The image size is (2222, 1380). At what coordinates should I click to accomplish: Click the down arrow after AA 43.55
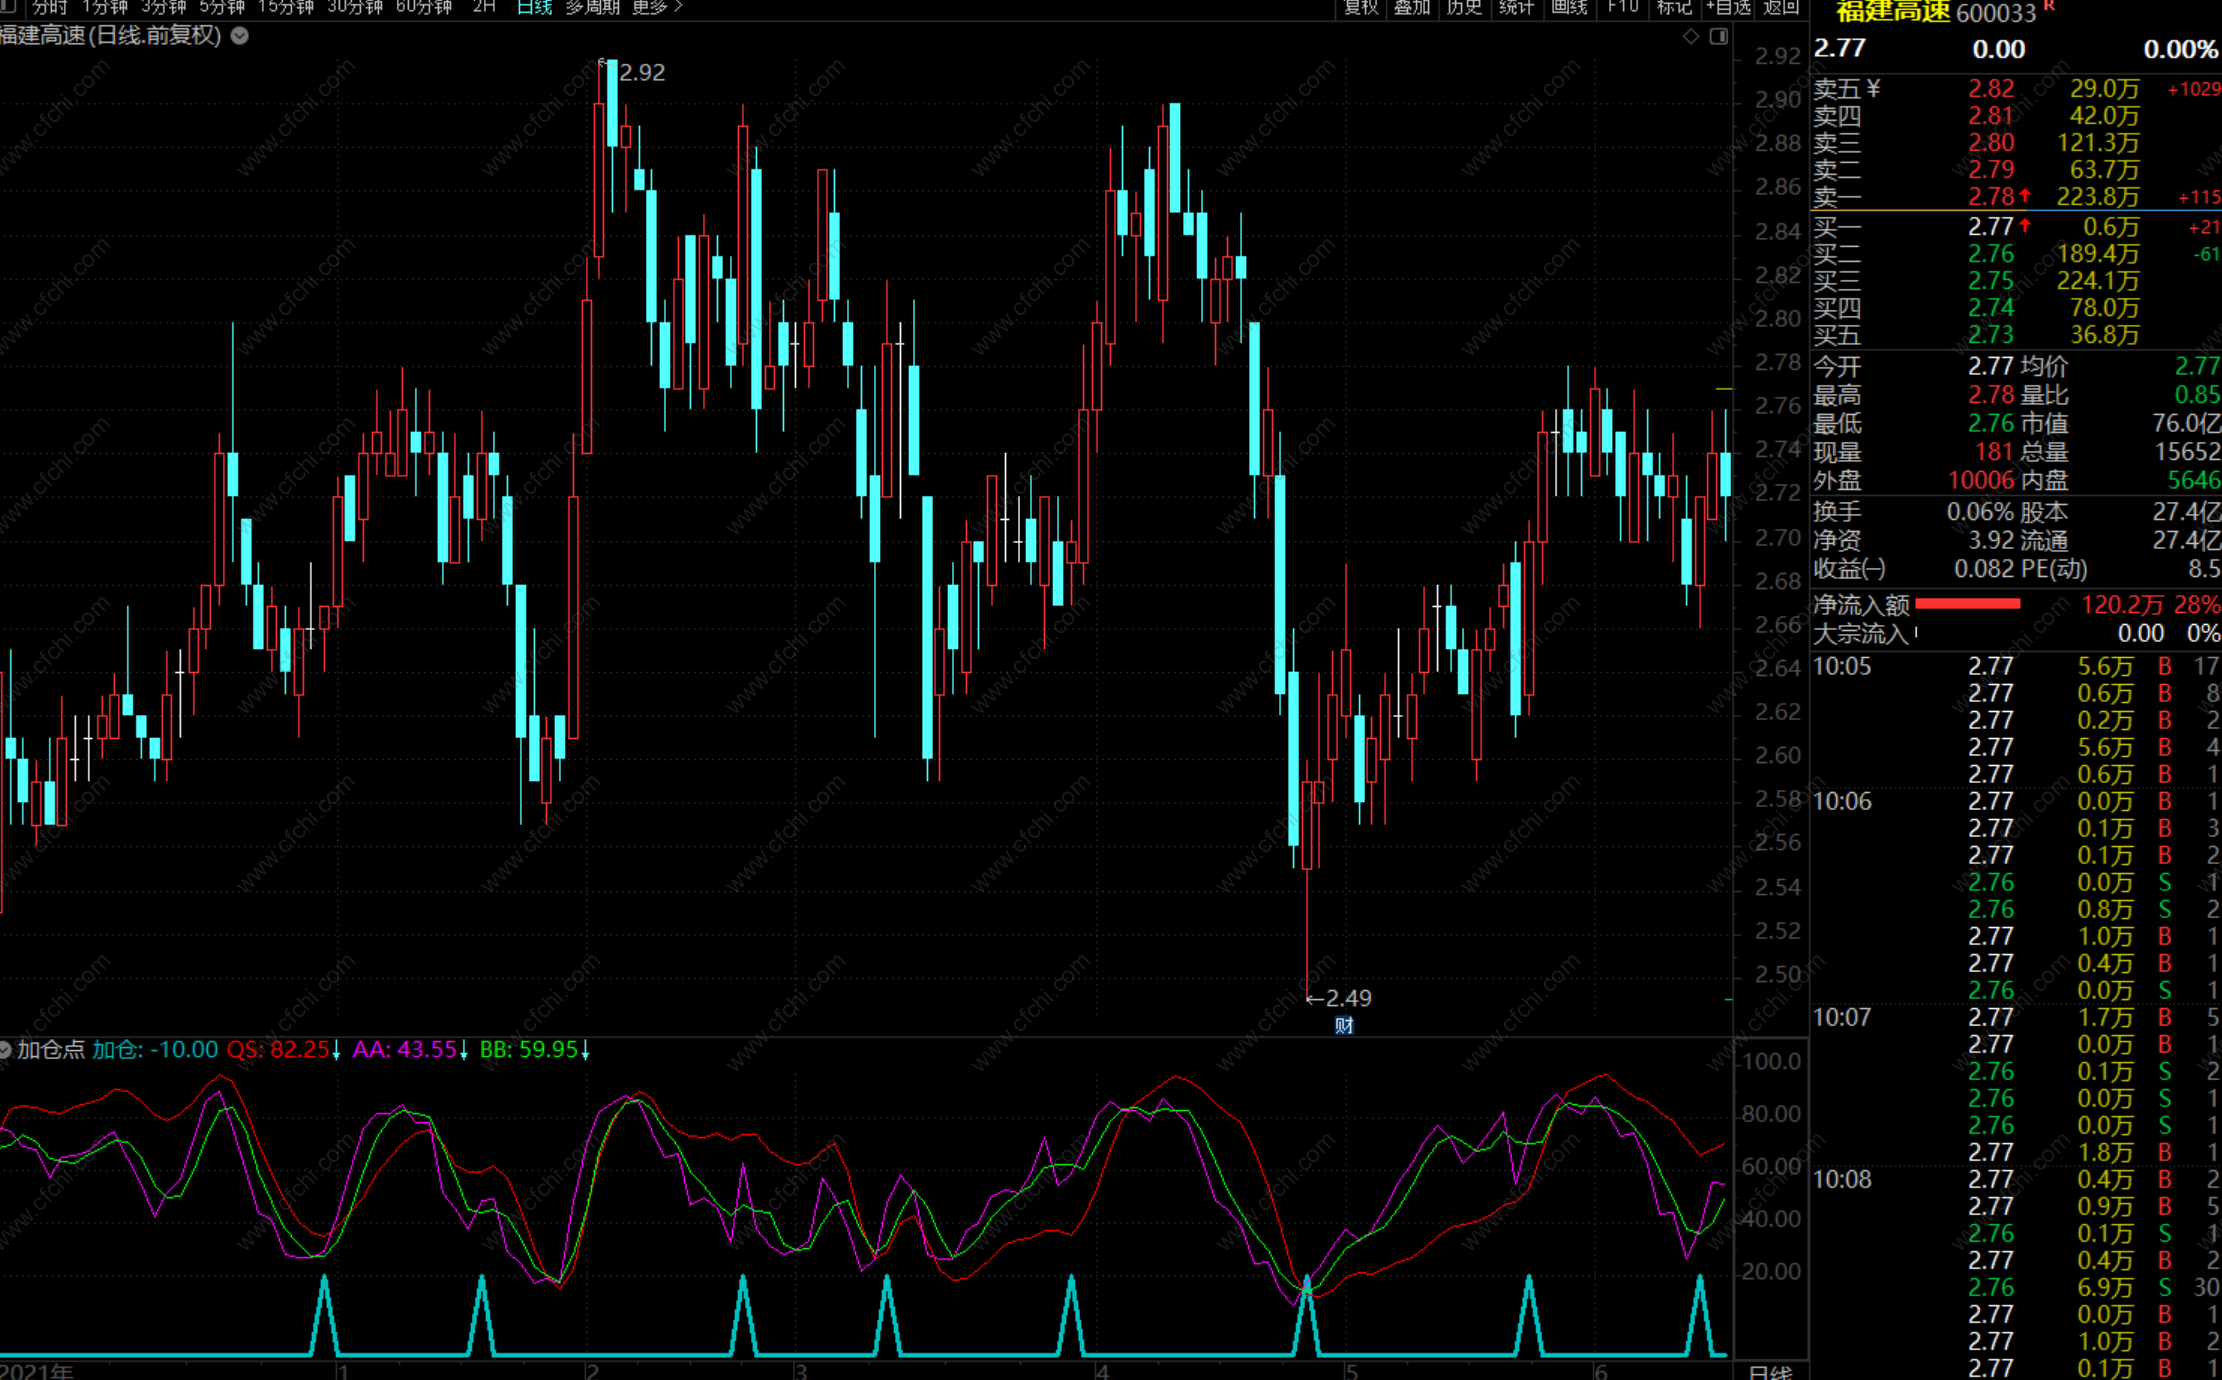(464, 1050)
